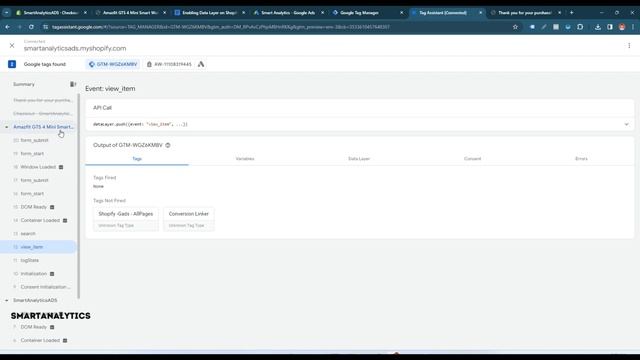Switch to the Google Tag Manager browser tab
640x360 pixels.
[368, 13]
